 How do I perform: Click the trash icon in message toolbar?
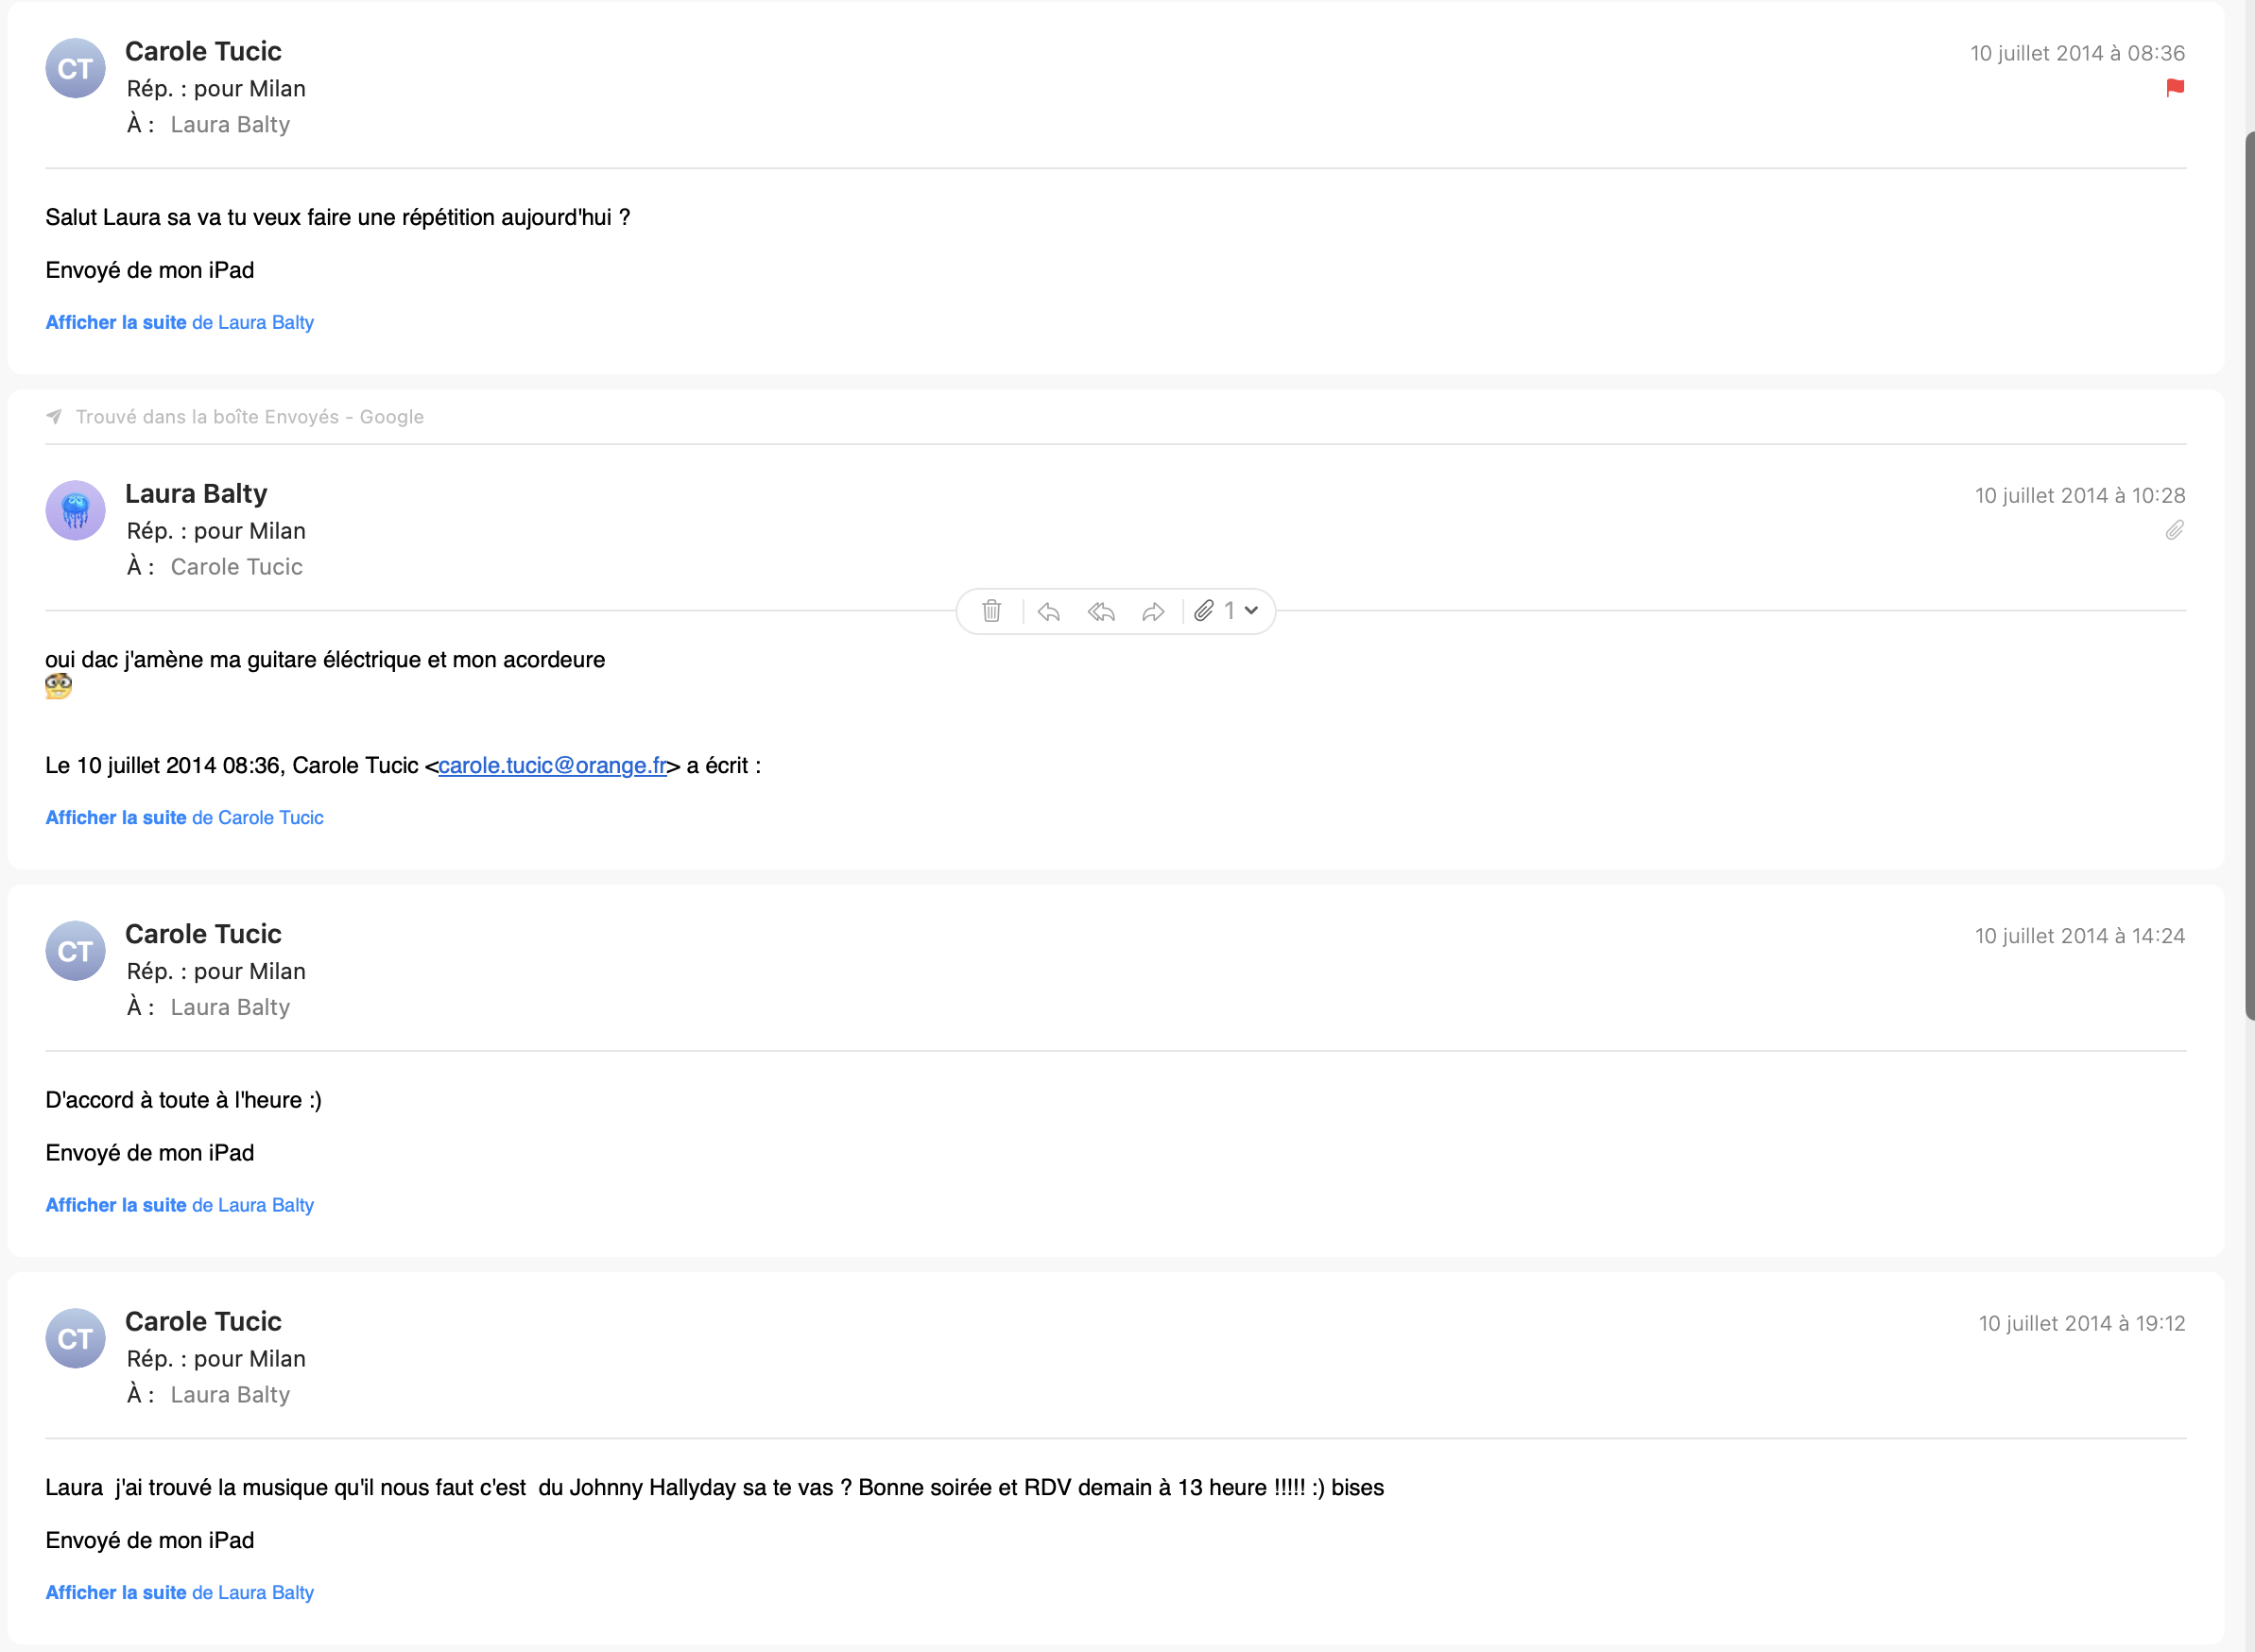click(991, 611)
